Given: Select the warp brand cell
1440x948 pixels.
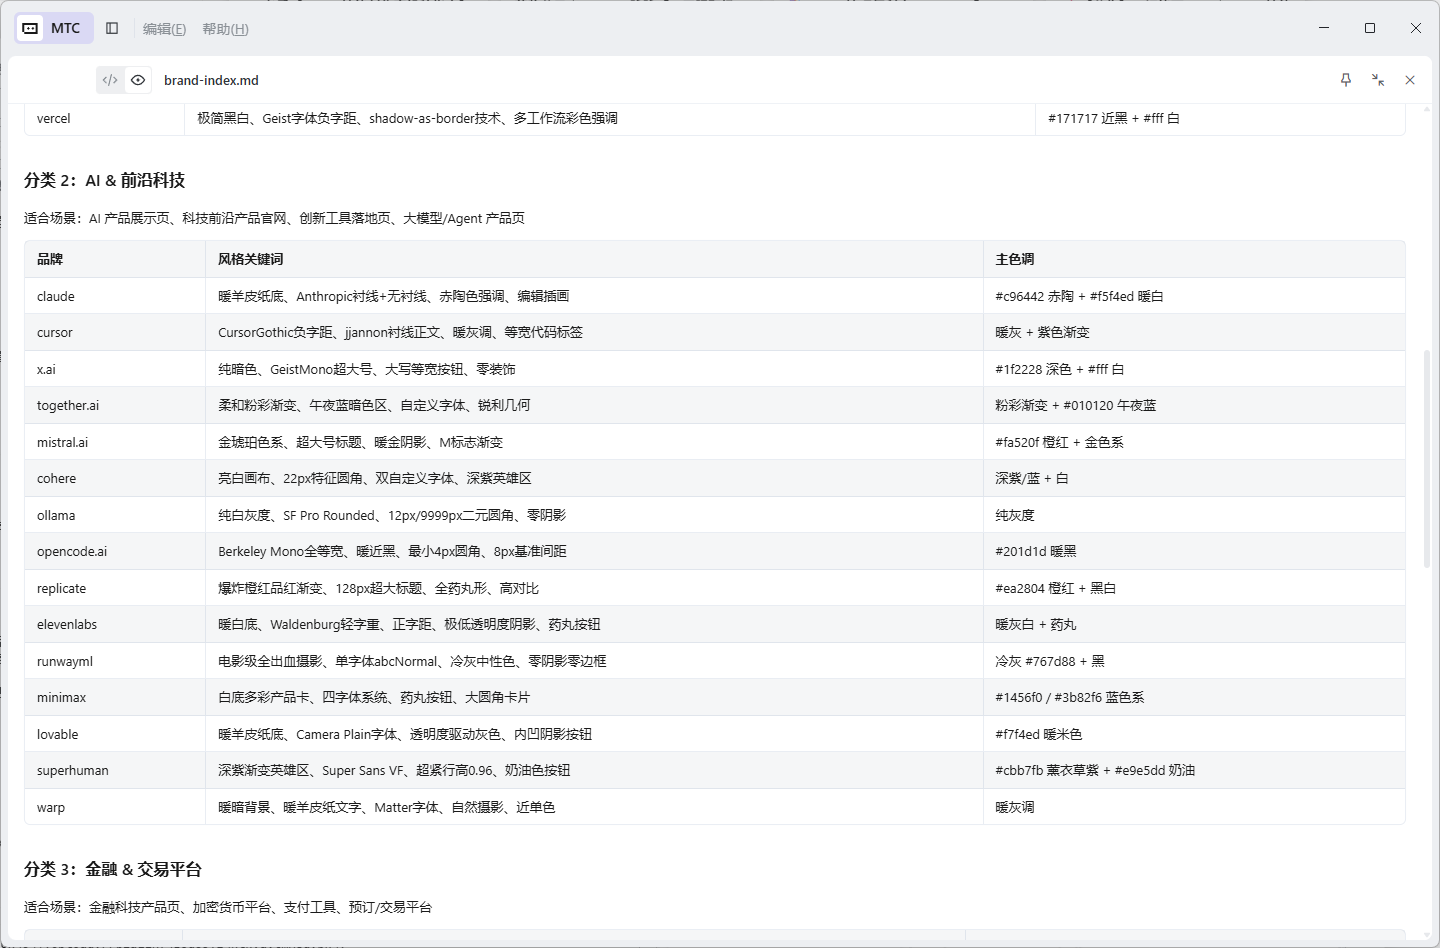Looking at the screenshot, I should coord(115,807).
